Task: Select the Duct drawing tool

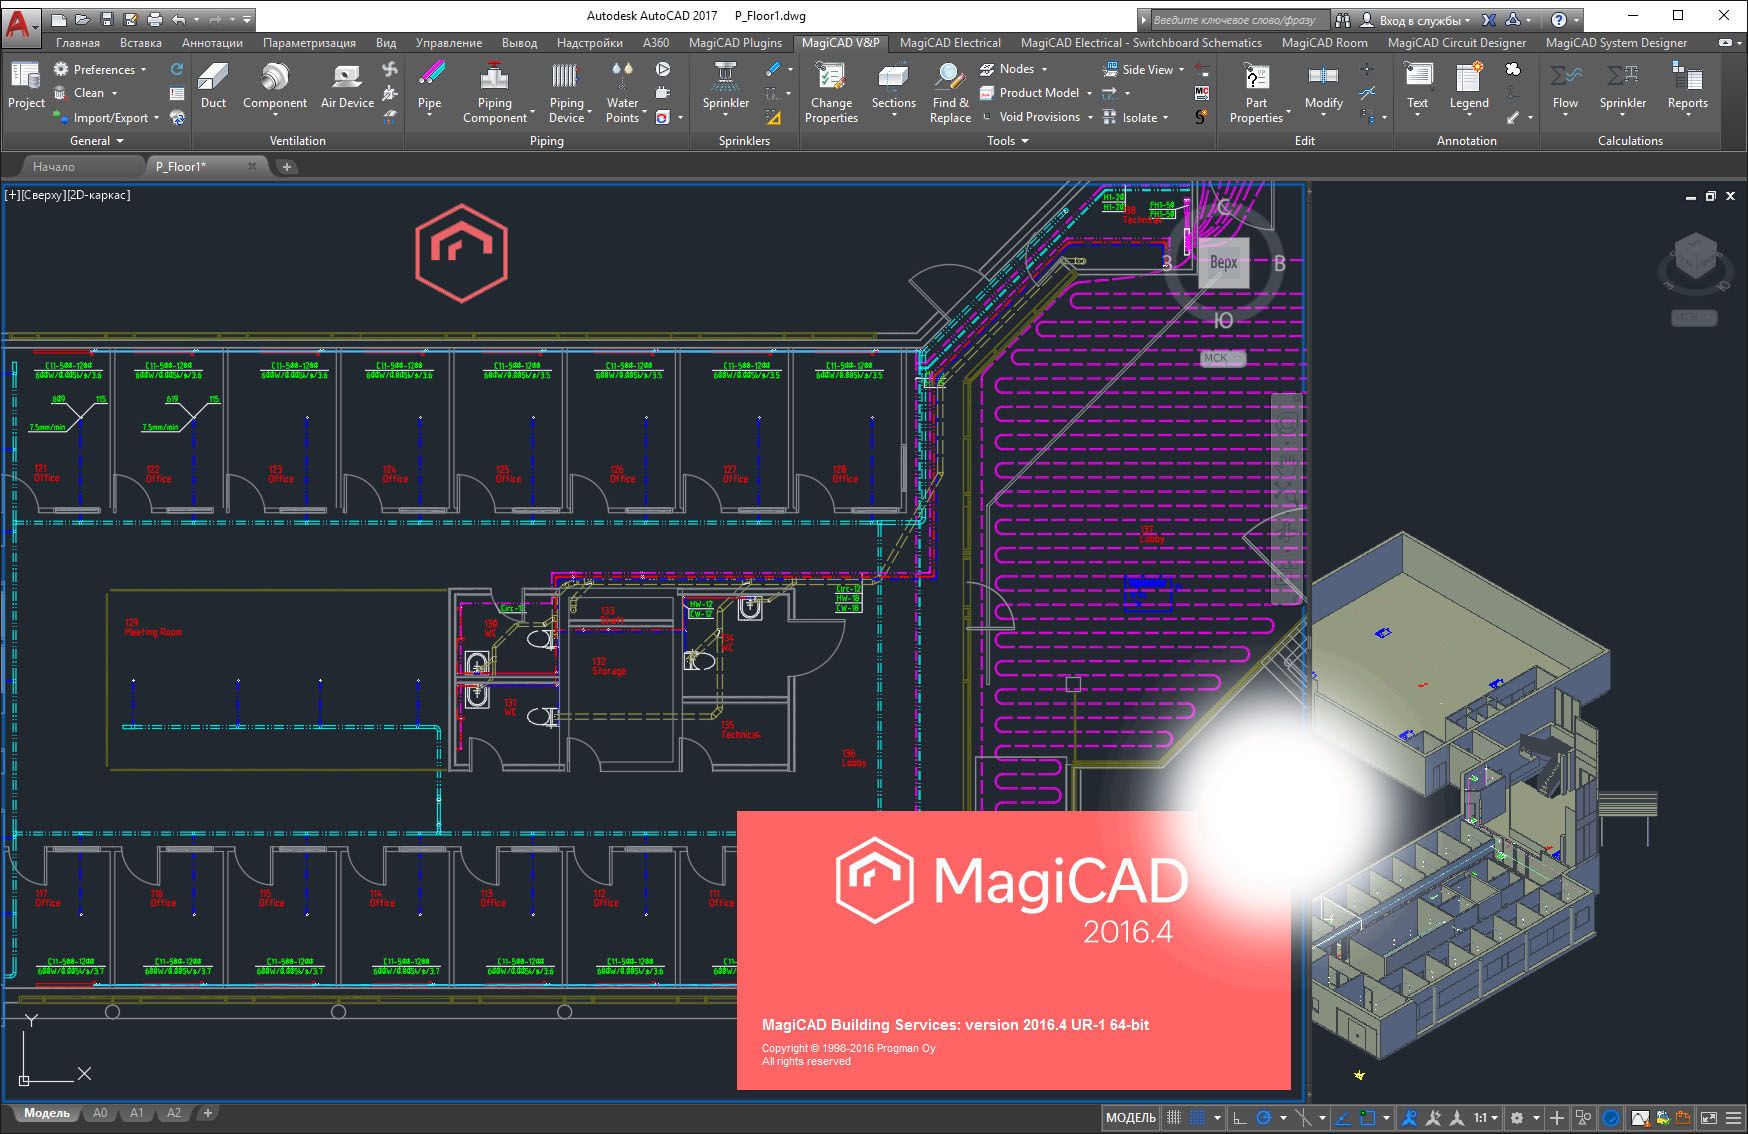Action: coord(213,85)
